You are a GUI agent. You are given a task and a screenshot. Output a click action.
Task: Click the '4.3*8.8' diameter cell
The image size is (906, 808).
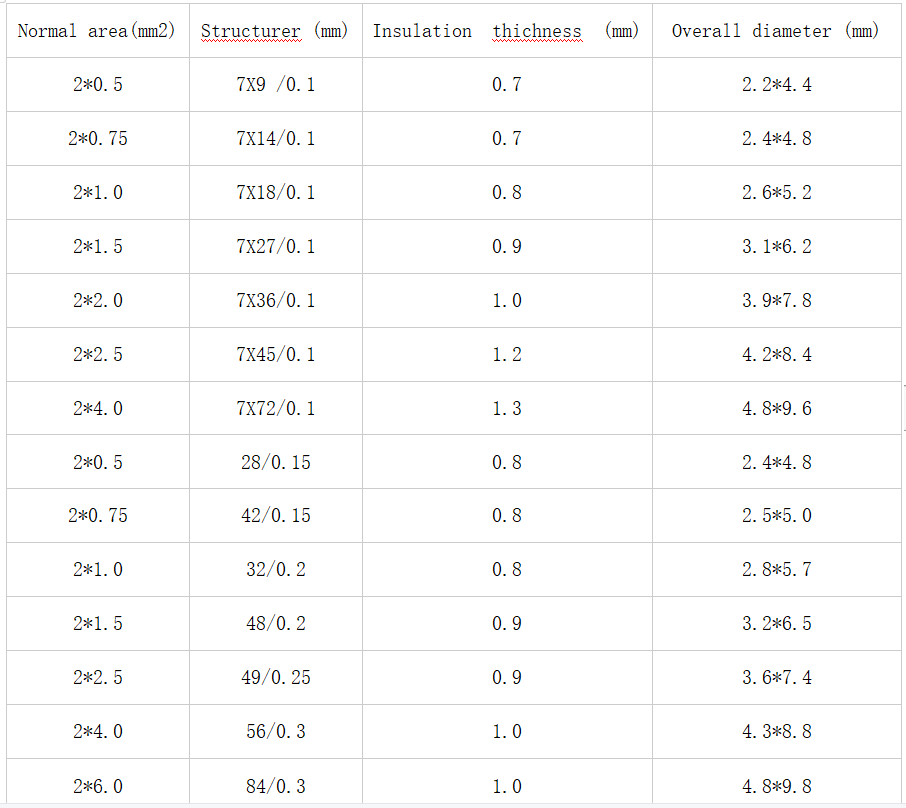776,731
